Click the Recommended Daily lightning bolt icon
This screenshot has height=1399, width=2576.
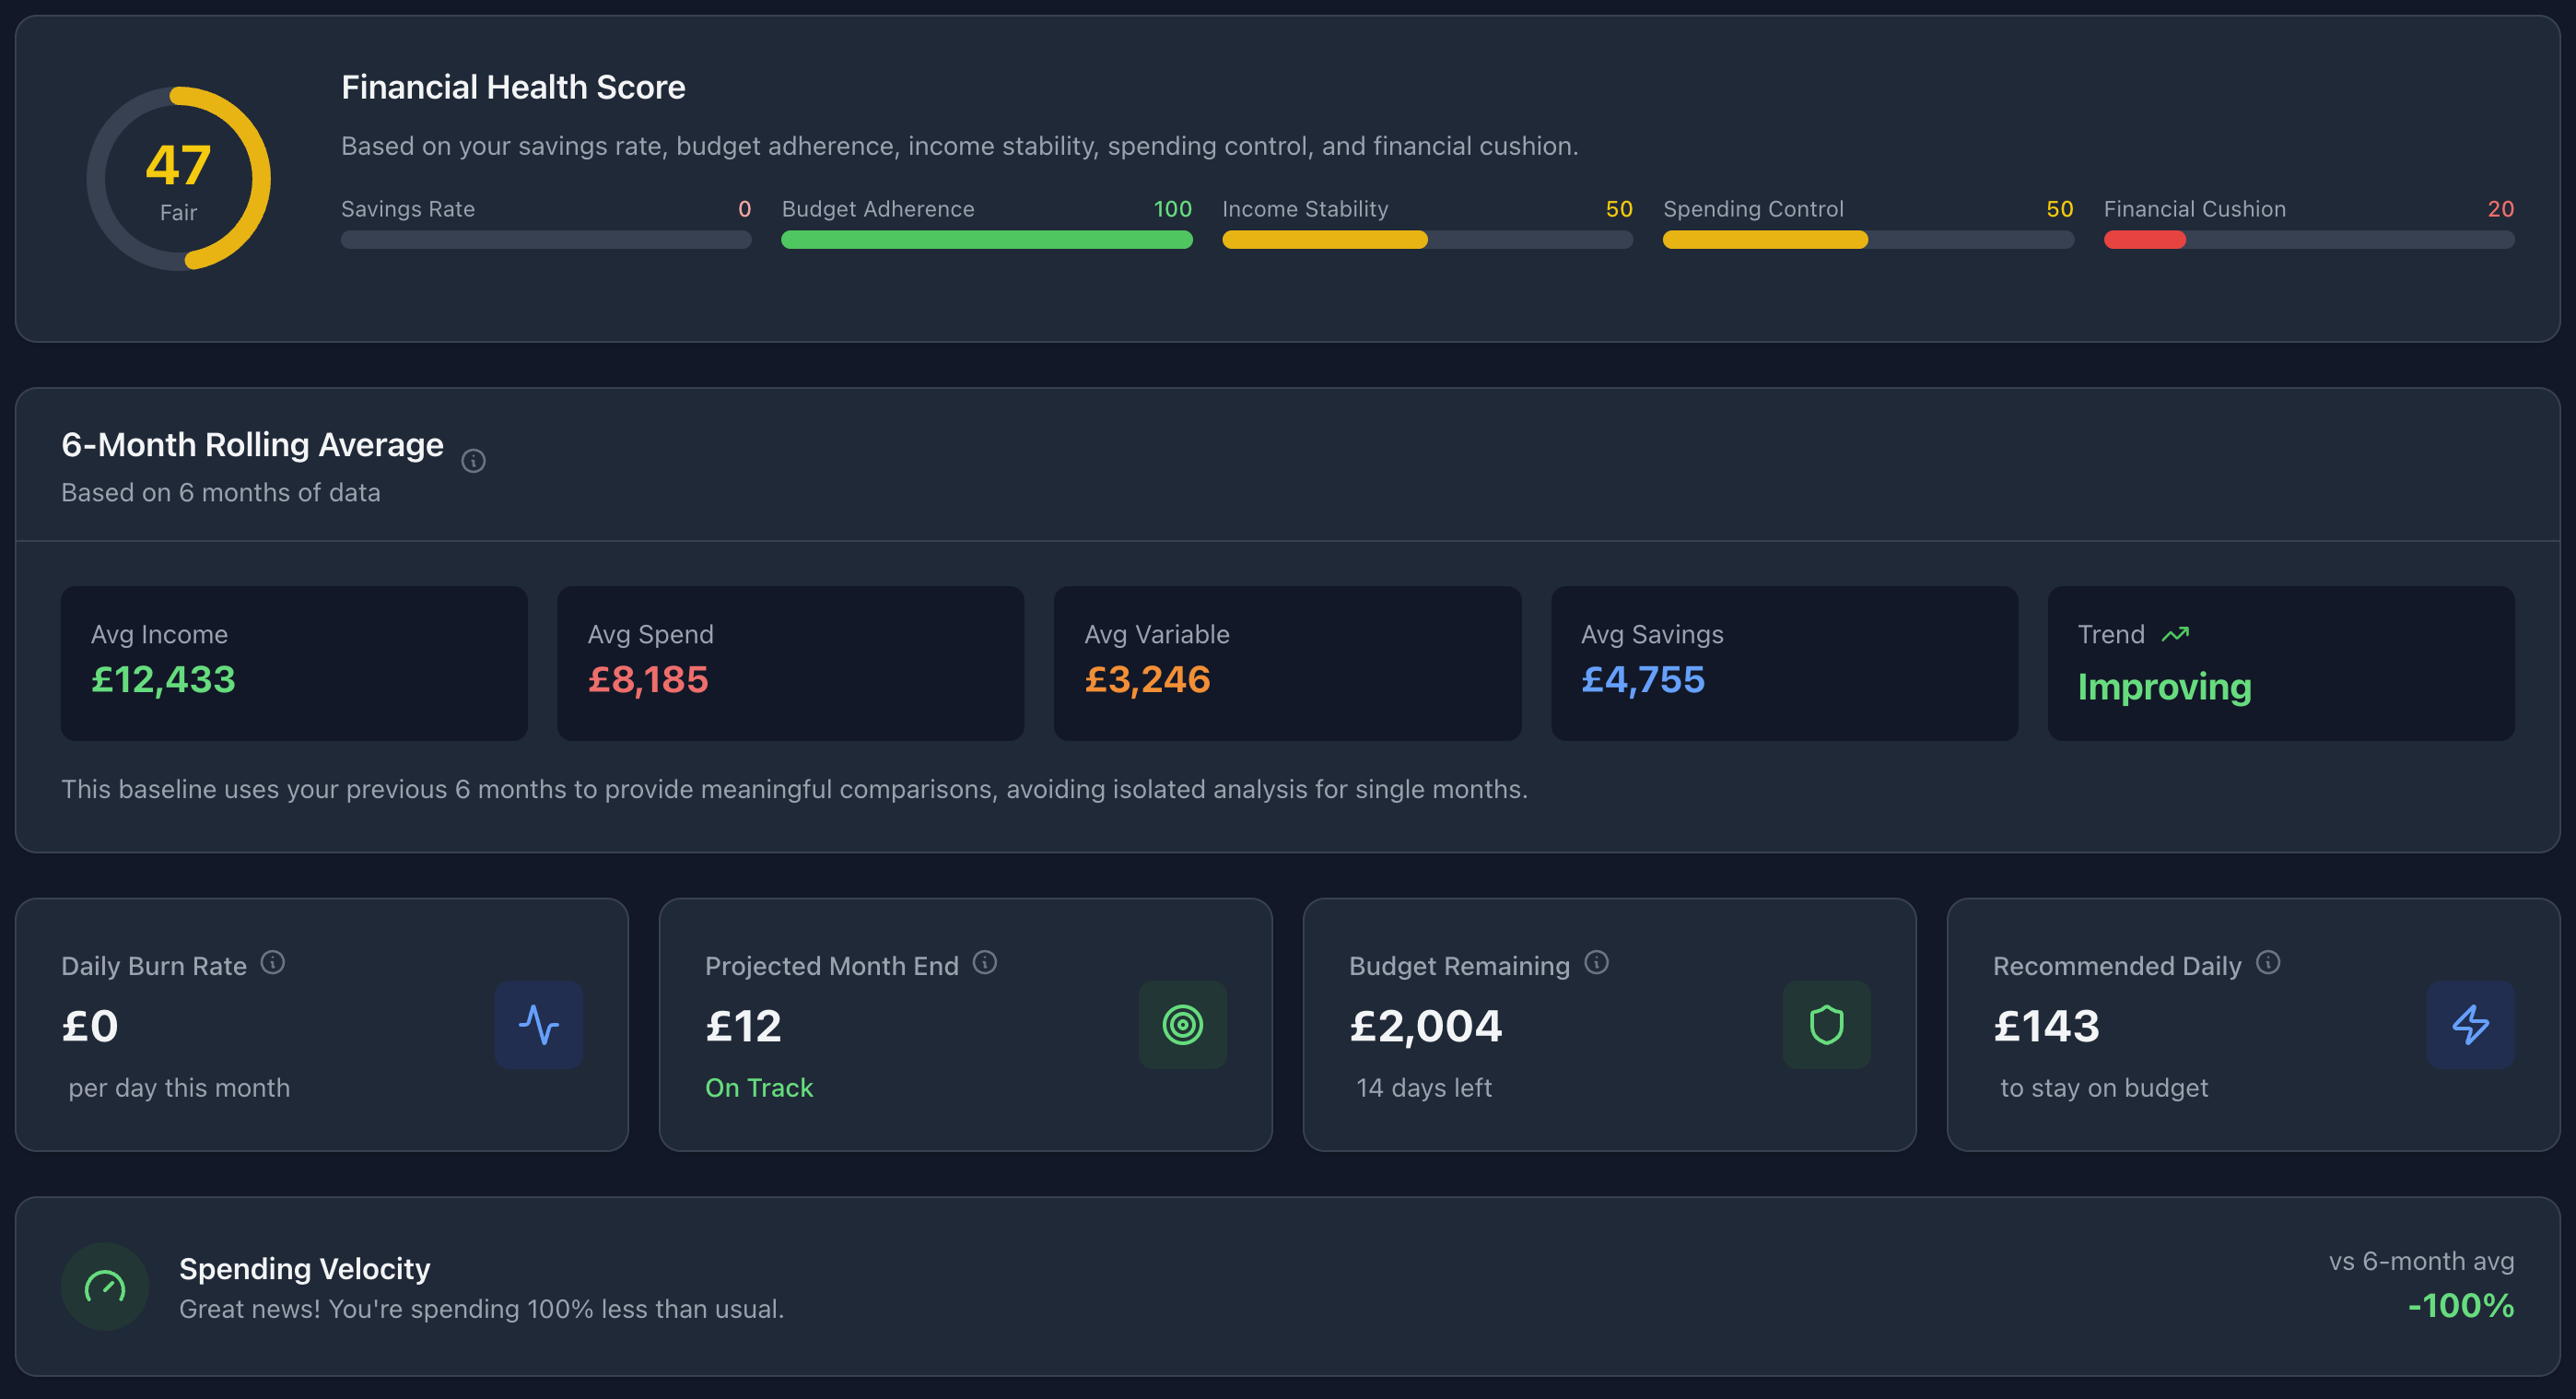point(2471,1024)
